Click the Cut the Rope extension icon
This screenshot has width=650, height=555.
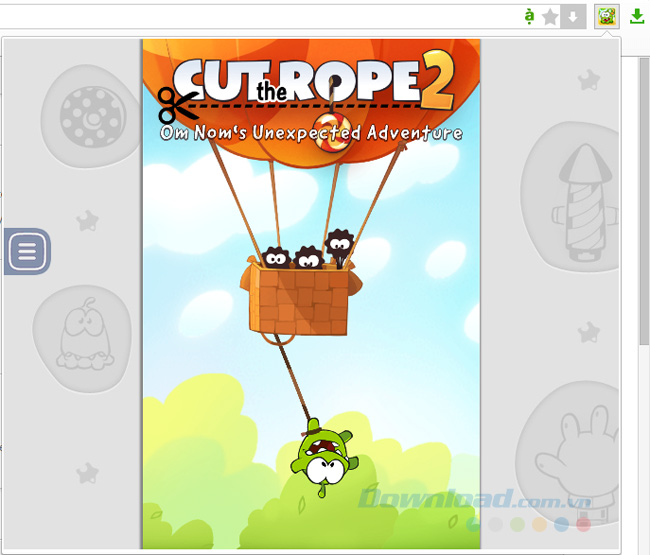click(607, 17)
